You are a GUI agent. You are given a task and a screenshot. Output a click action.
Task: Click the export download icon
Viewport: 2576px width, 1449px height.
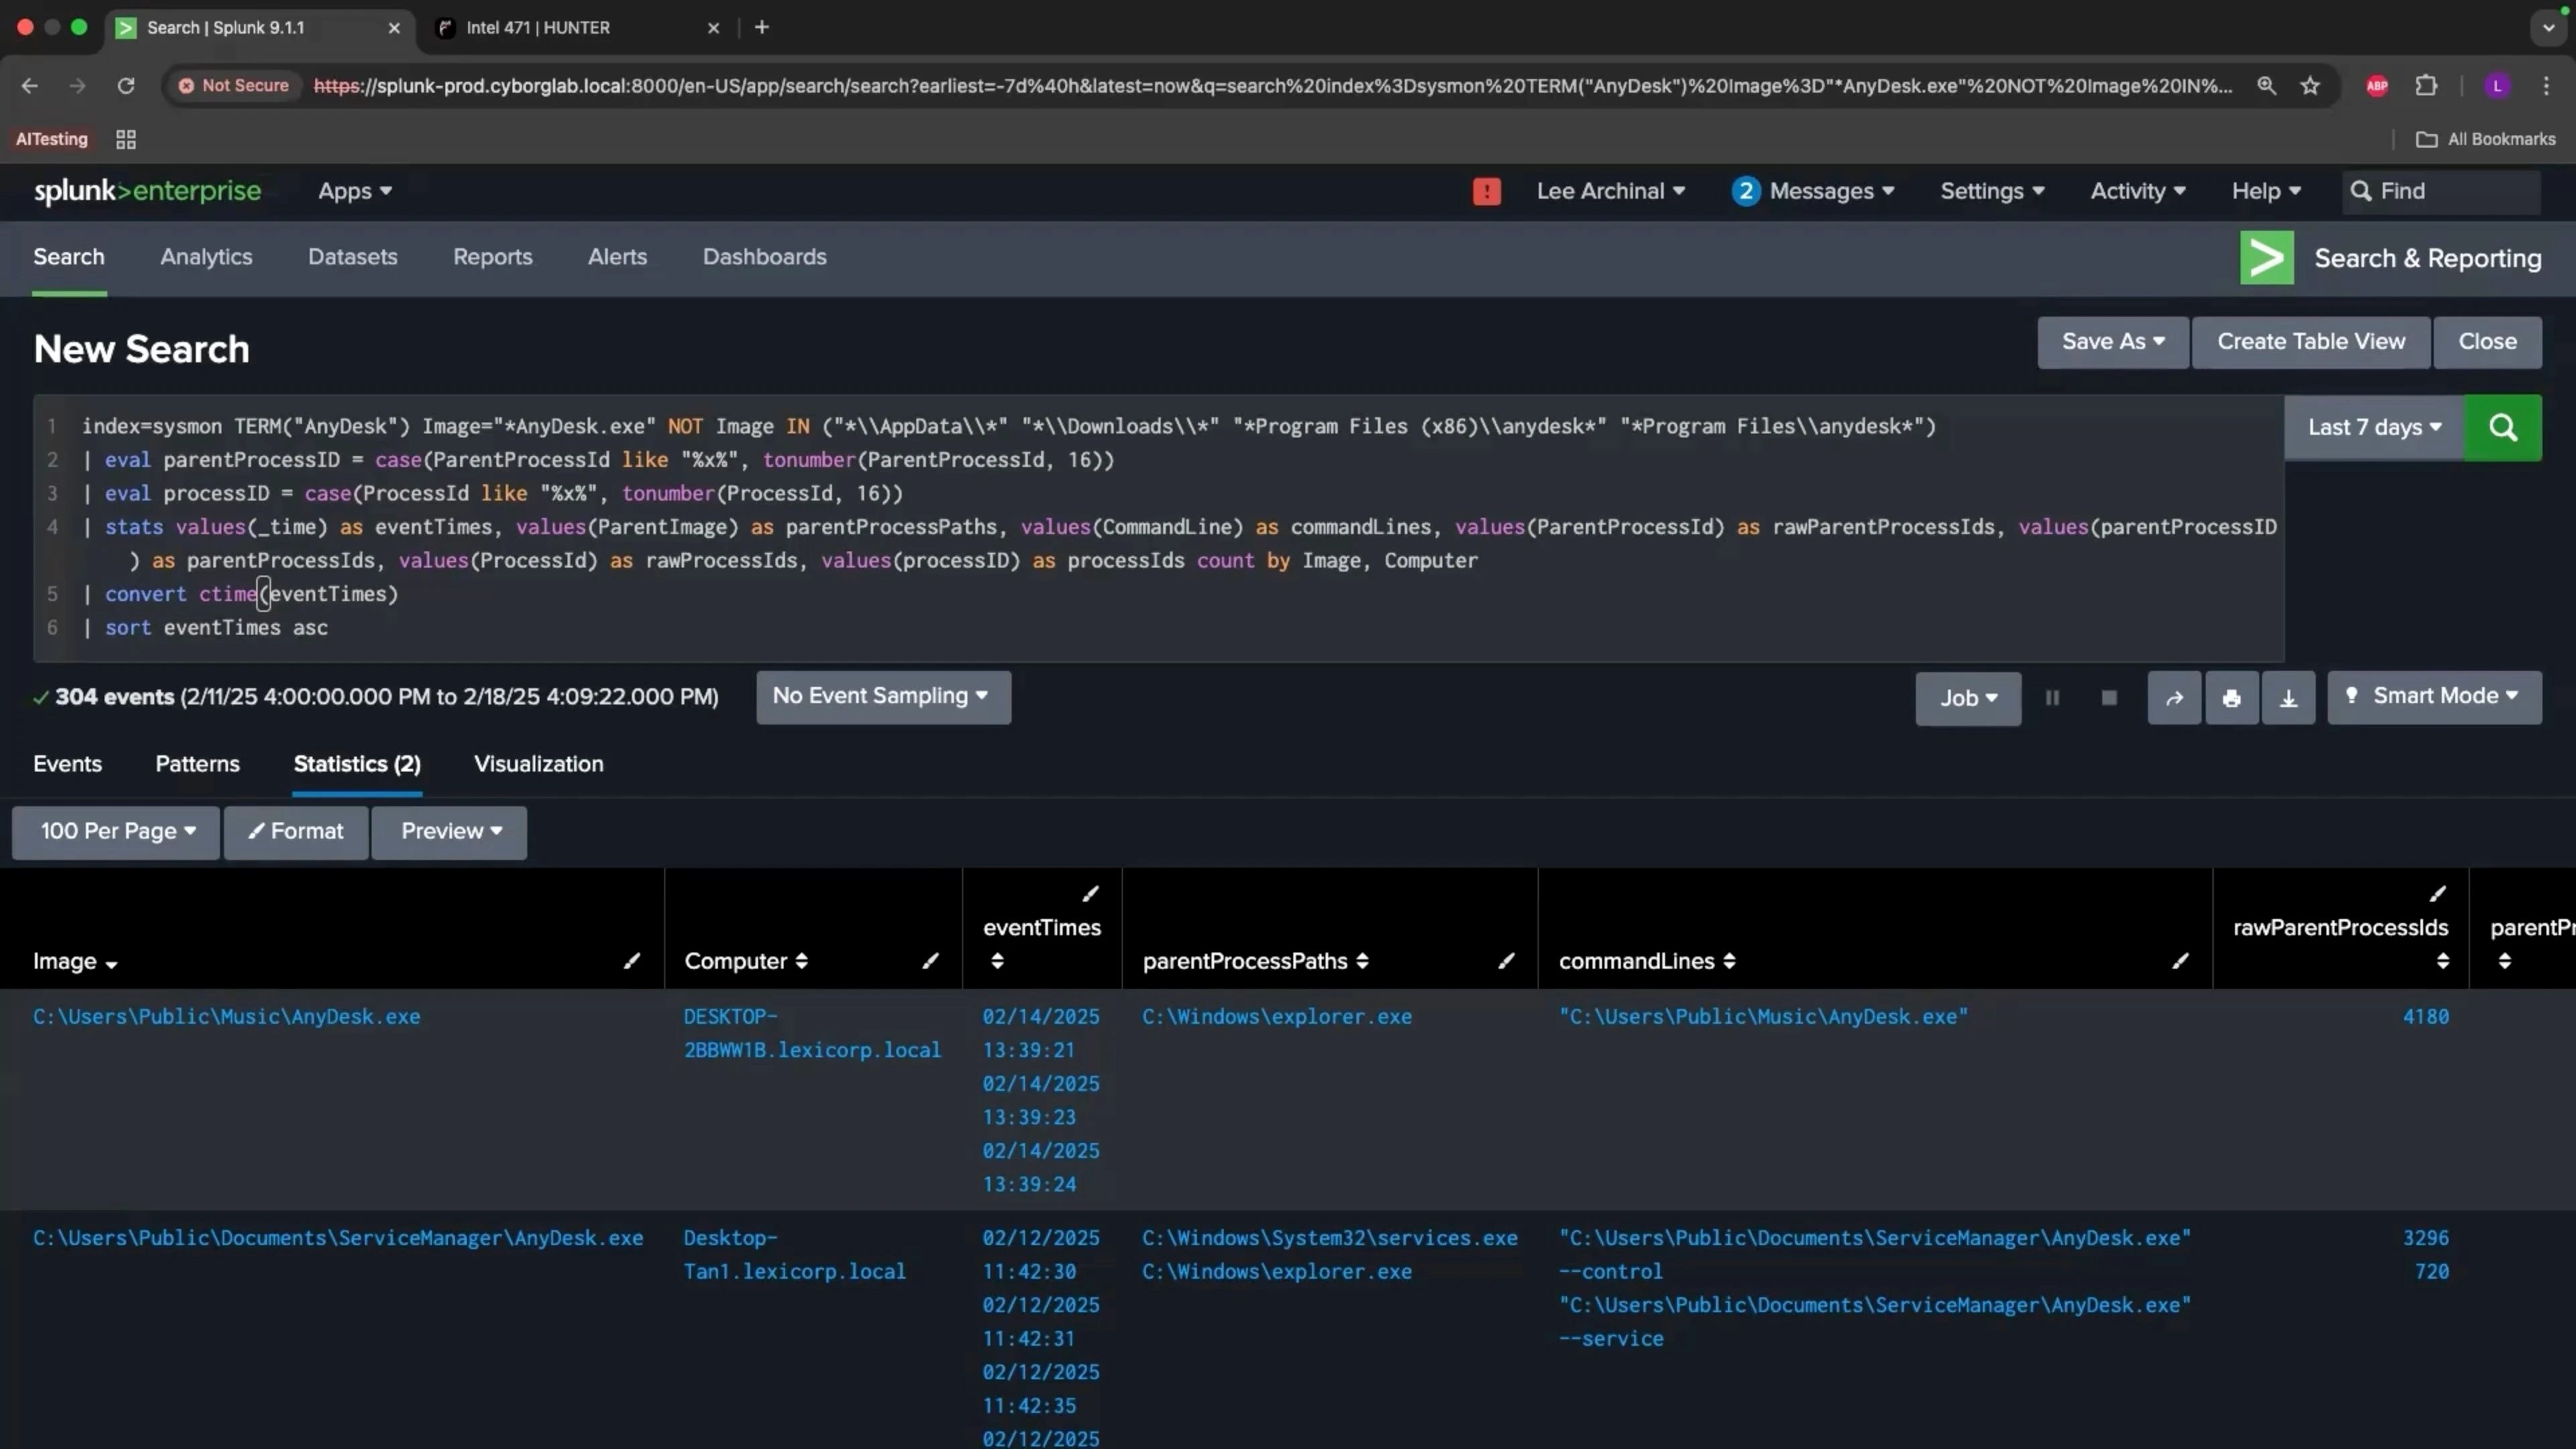click(2288, 698)
